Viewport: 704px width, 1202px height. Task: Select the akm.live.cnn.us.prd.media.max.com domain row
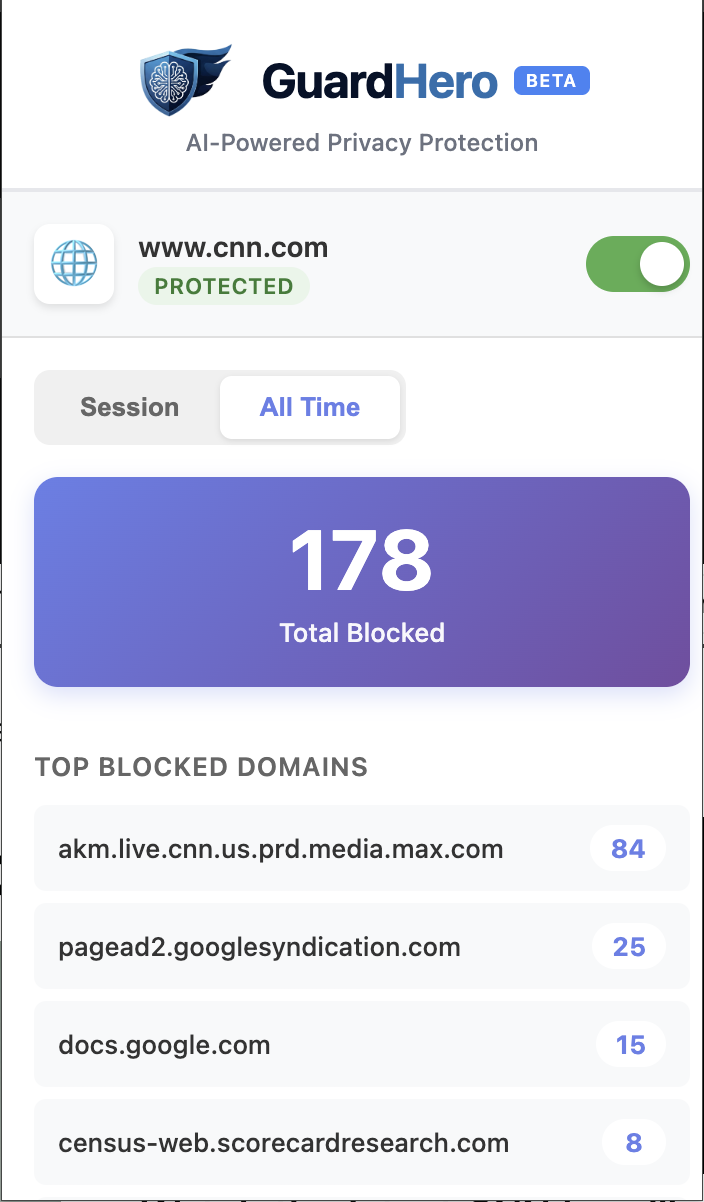tap(280, 849)
